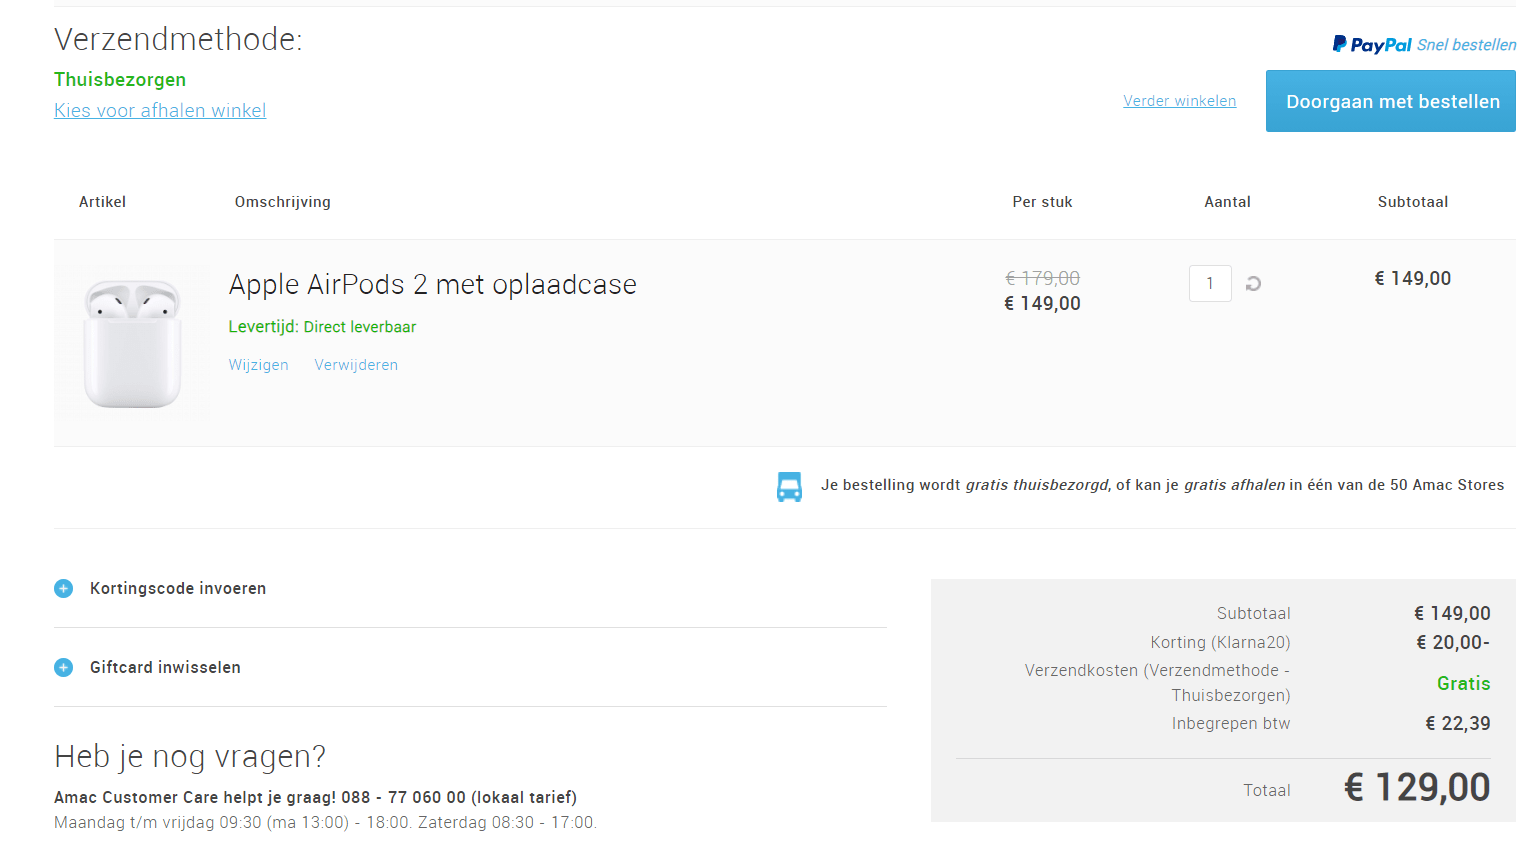Screen dimensions: 1521x846
Task: Click the discount amount € 20,00-
Action: [1453, 643]
